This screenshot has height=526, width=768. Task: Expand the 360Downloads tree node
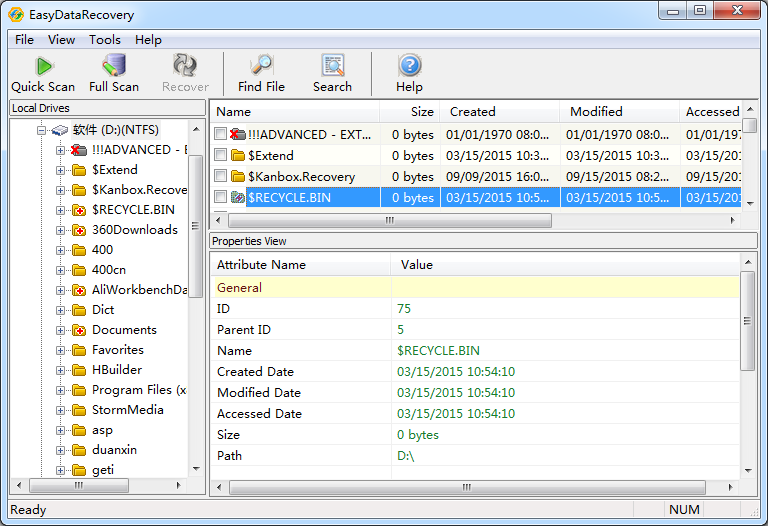pos(60,231)
